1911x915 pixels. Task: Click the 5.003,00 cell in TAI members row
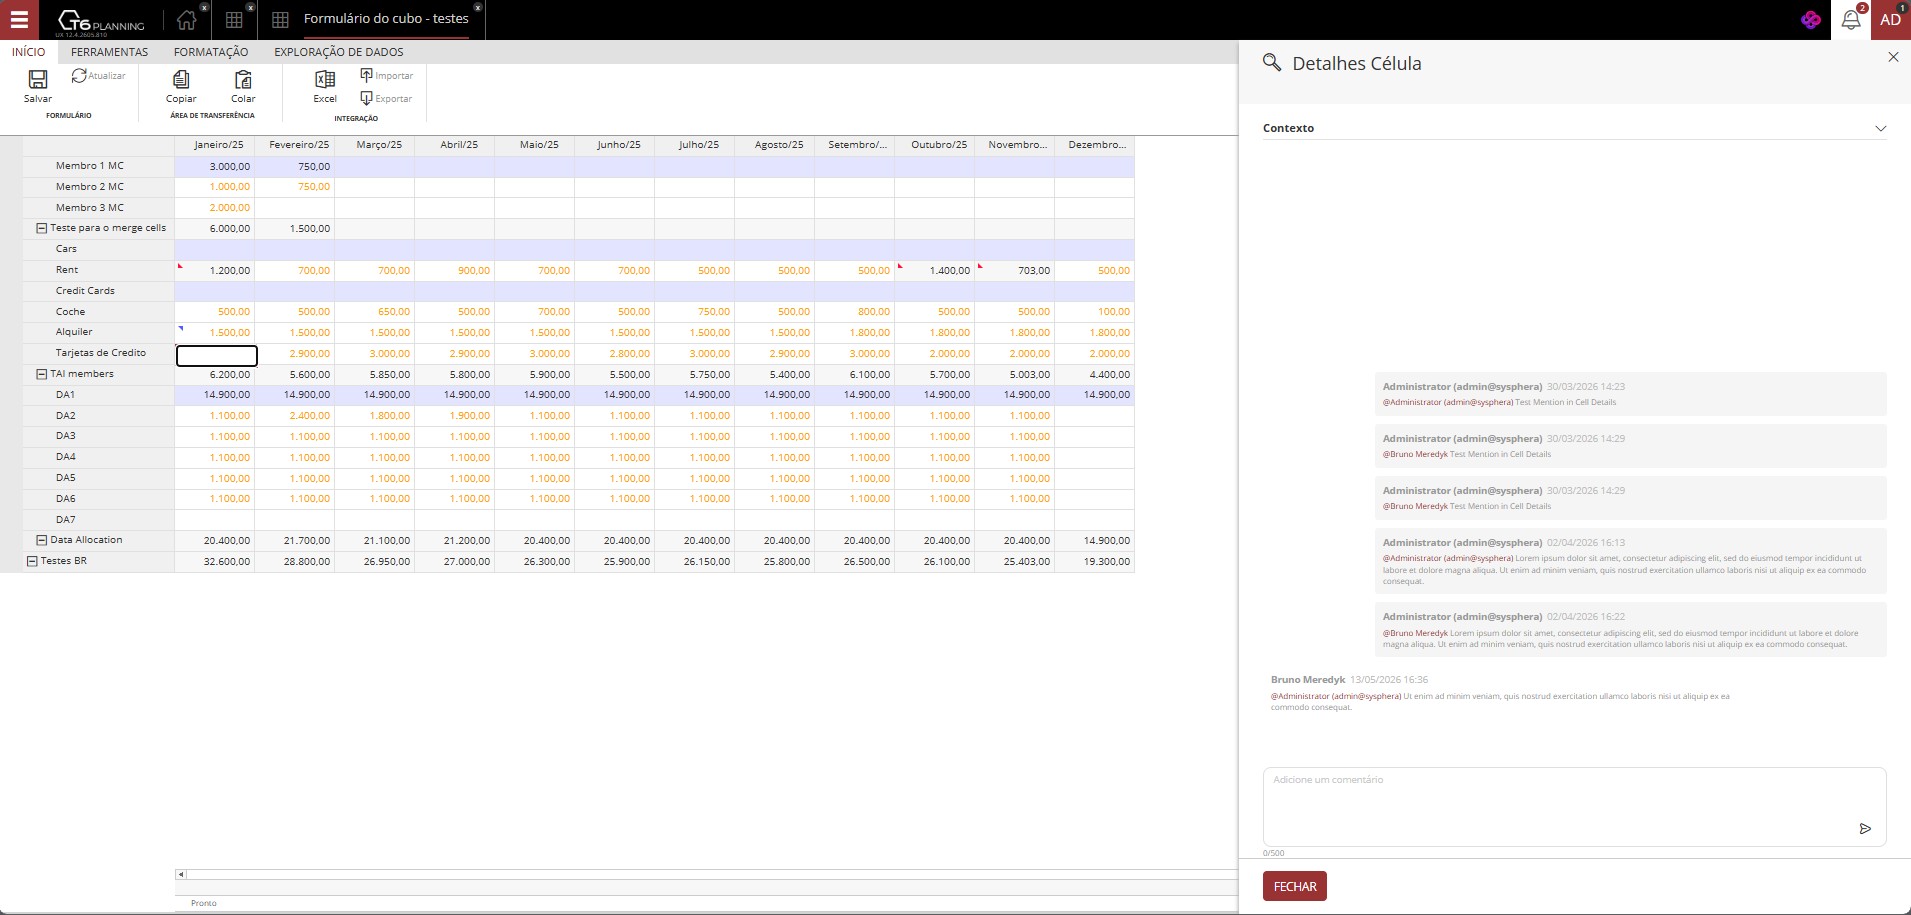pos(1015,375)
